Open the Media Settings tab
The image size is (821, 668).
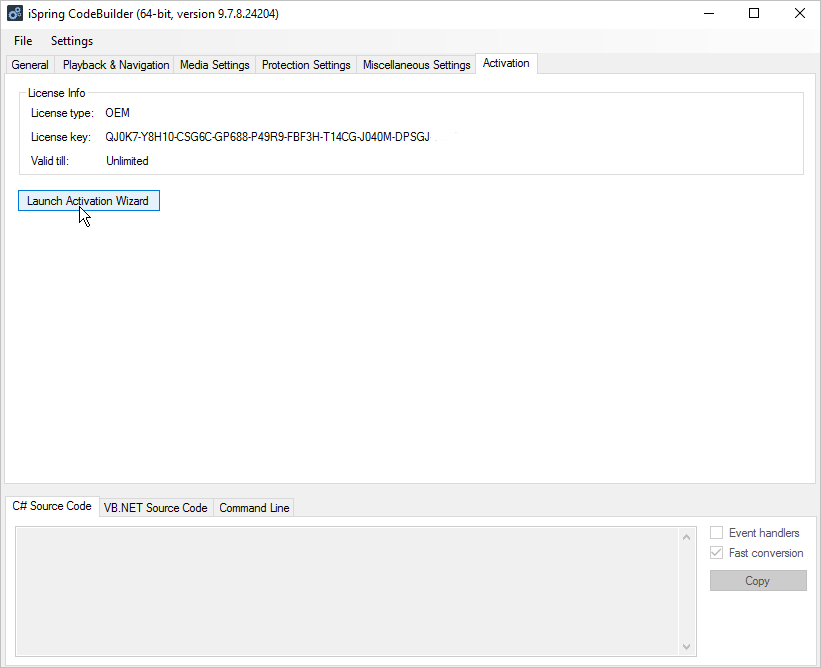coord(215,65)
